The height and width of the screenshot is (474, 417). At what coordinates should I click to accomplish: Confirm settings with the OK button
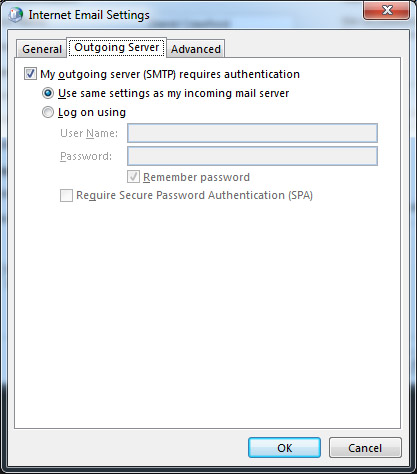click(284, 448)
